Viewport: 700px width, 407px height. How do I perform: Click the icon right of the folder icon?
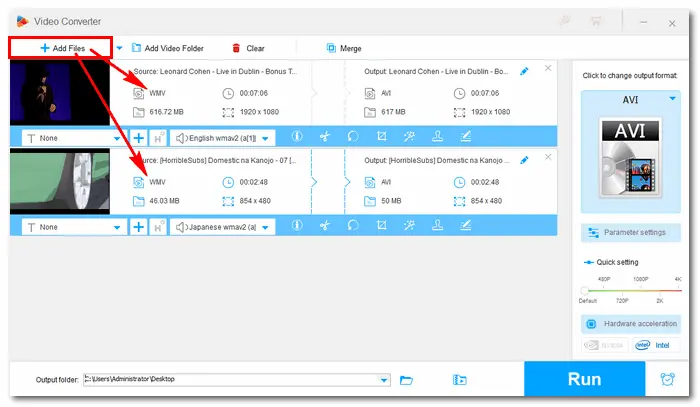pyautogui.click(x=459, y=380)
